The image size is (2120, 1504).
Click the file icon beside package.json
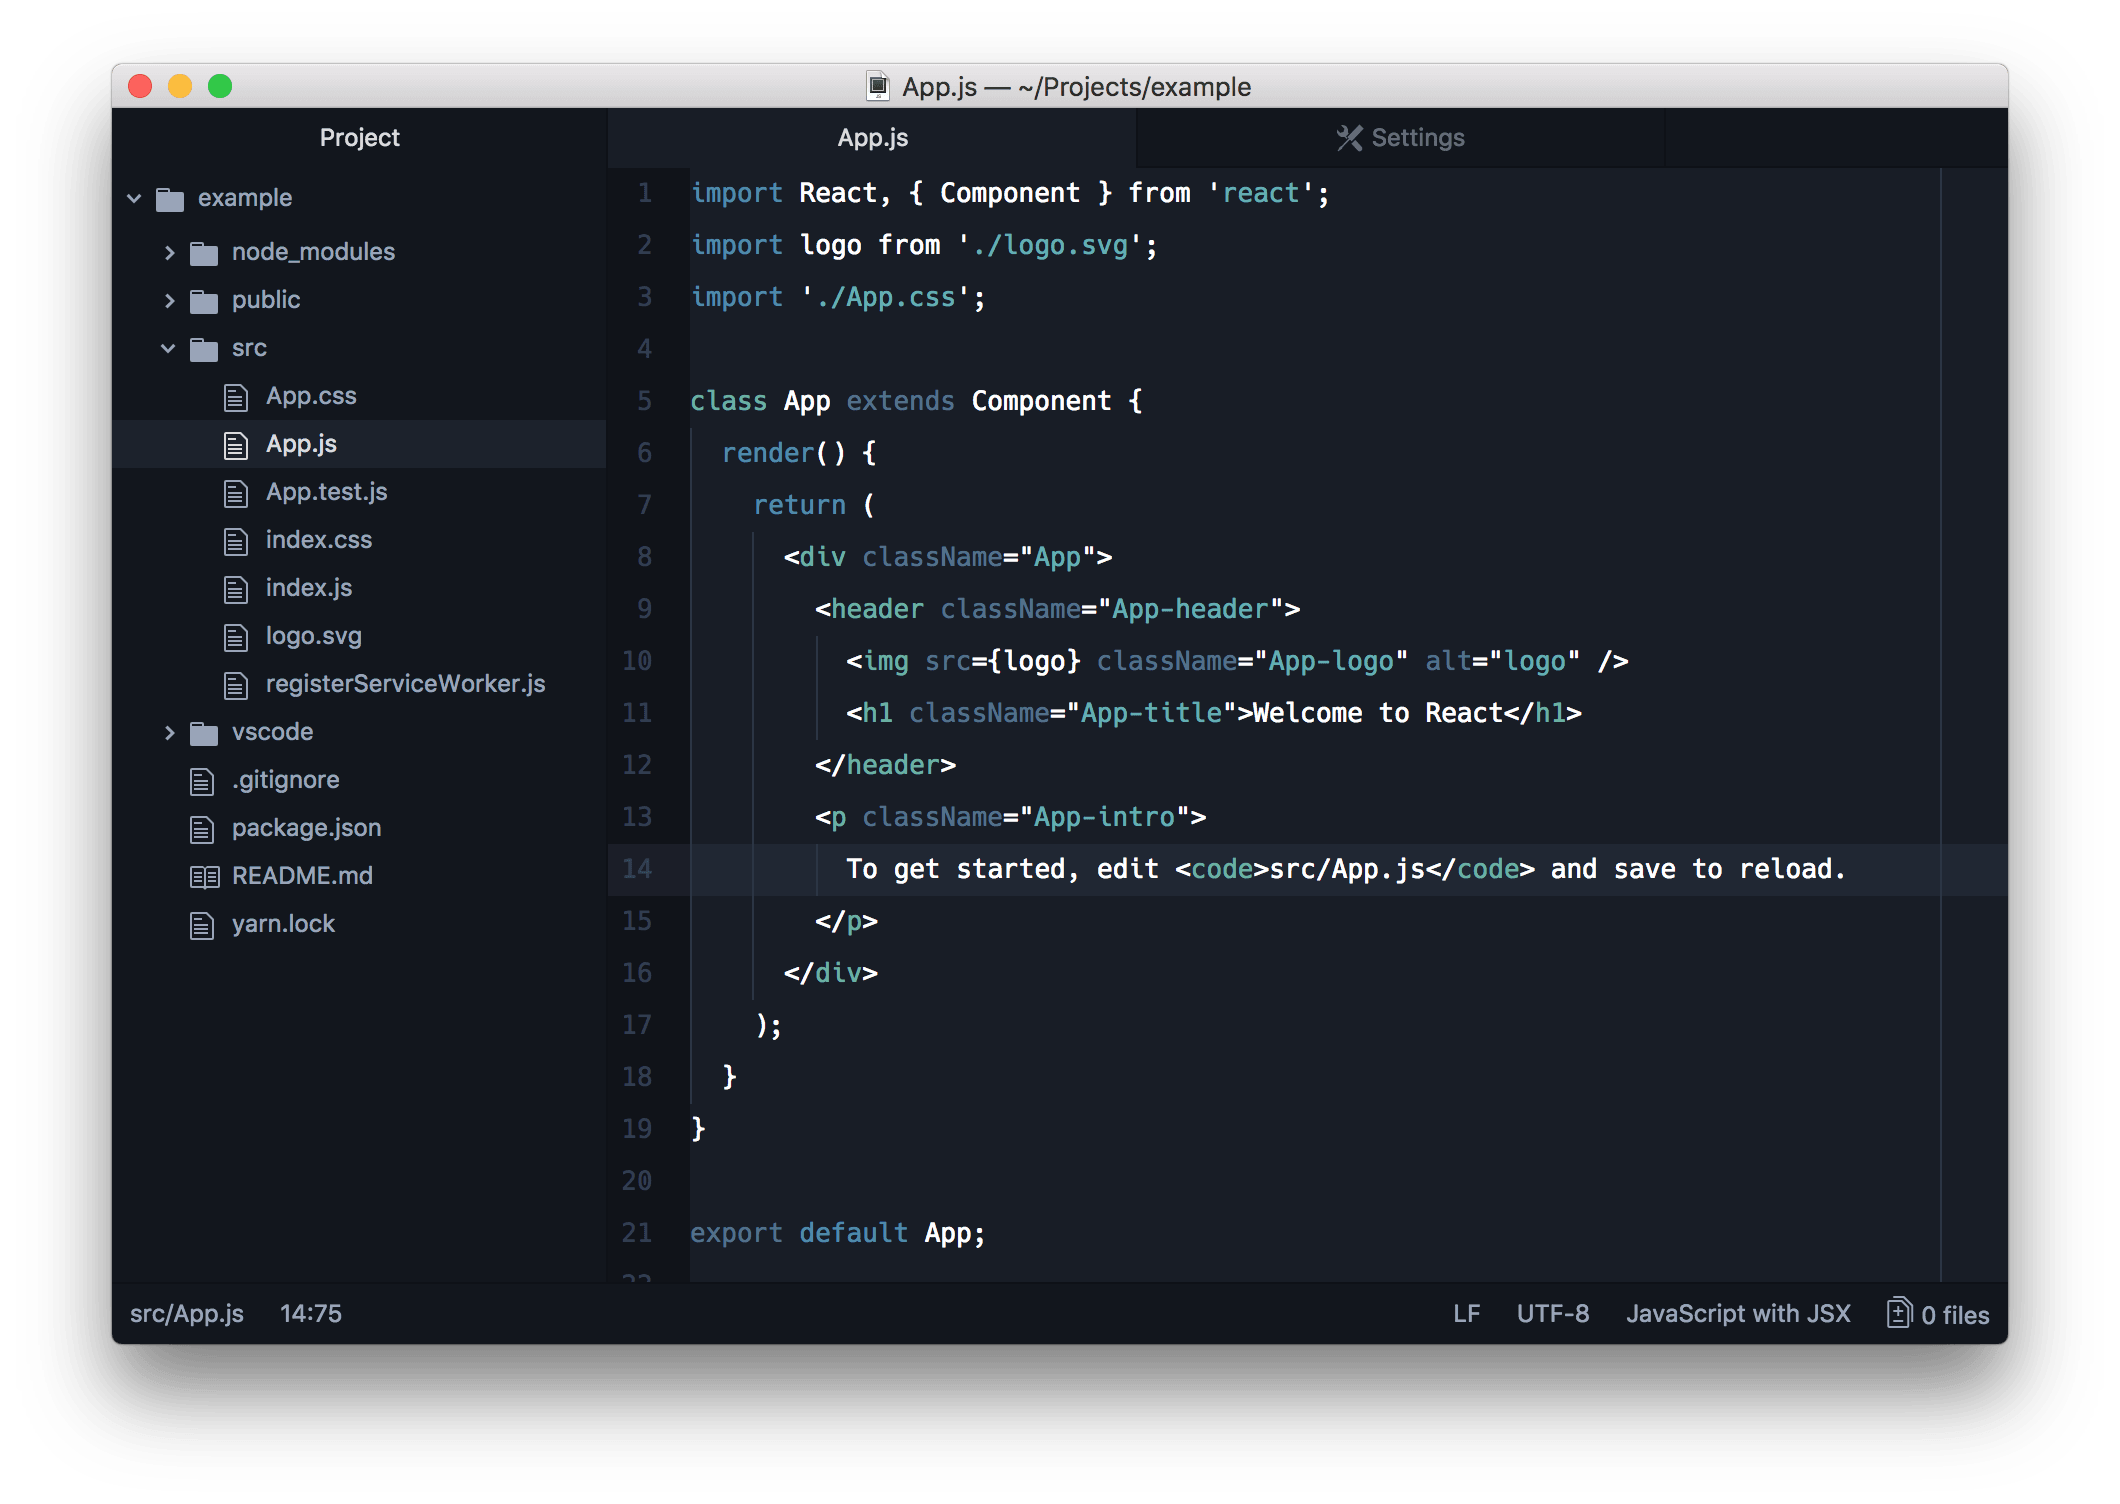click(x=202, y=829)
